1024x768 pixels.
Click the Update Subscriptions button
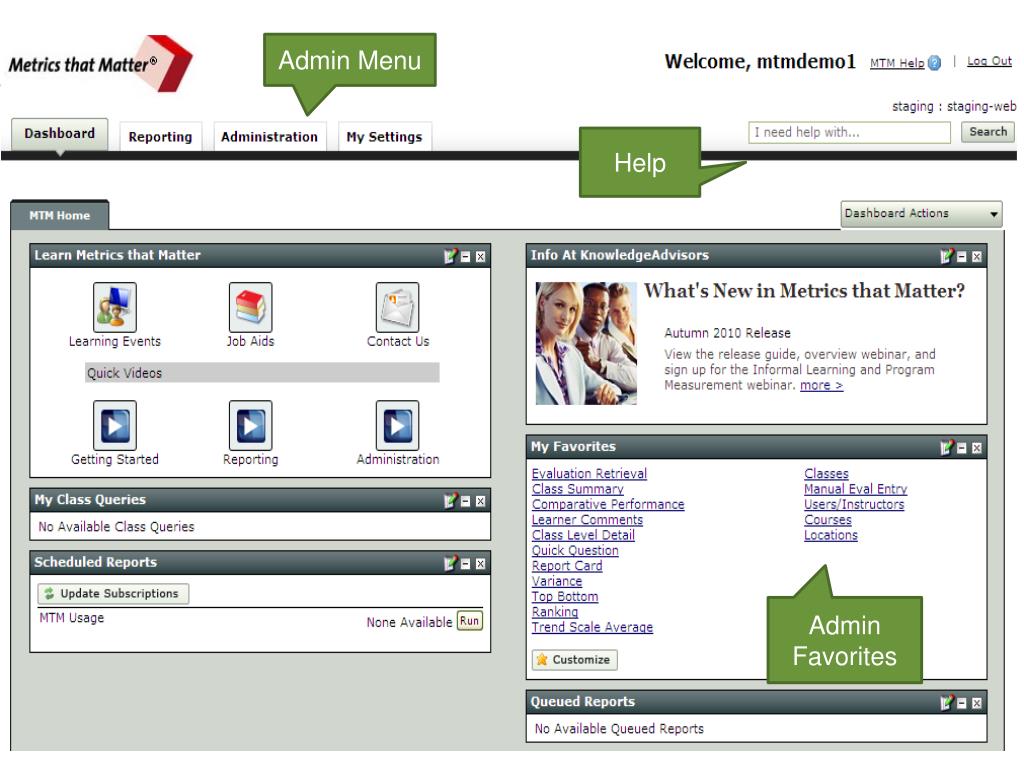click(x=114, y=594)
